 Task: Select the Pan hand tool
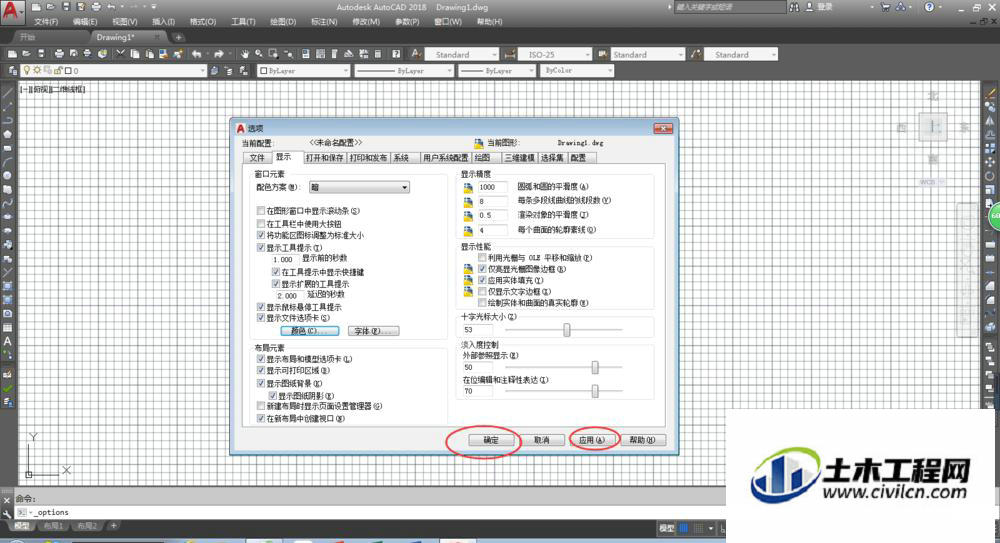click(244, 54)
